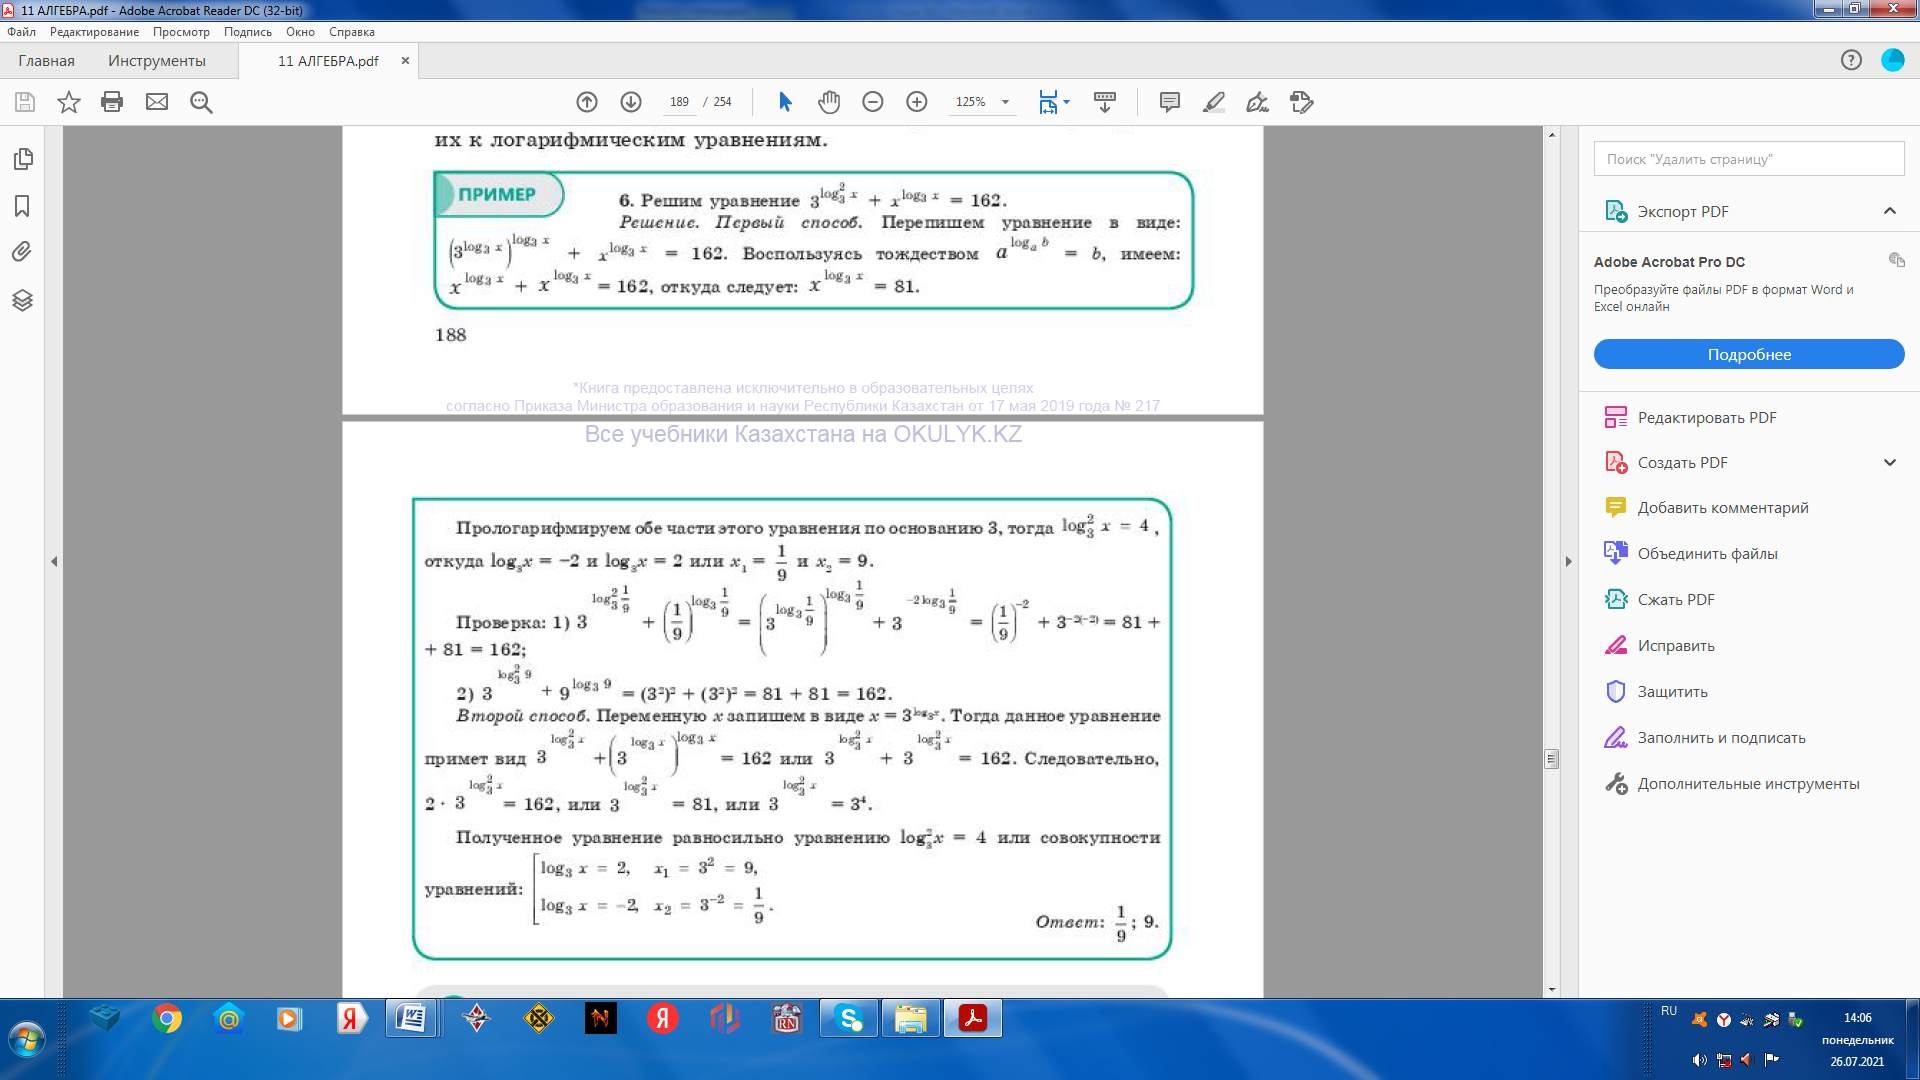Image resolution: width=1920 pixels, height=1080 pixels.
Task: Collapse the Export PDF section
Action: (1889, 211)
